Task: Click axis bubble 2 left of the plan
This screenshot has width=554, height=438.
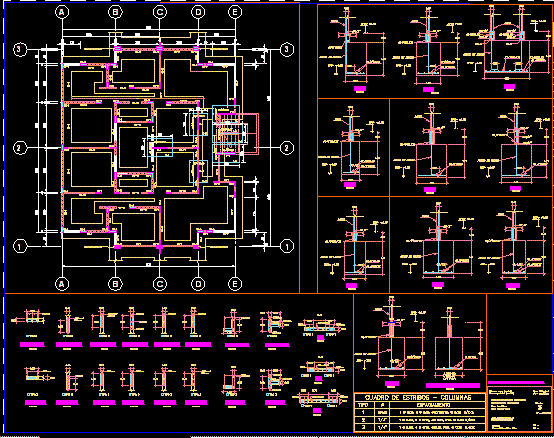Action: click(20, 148)
